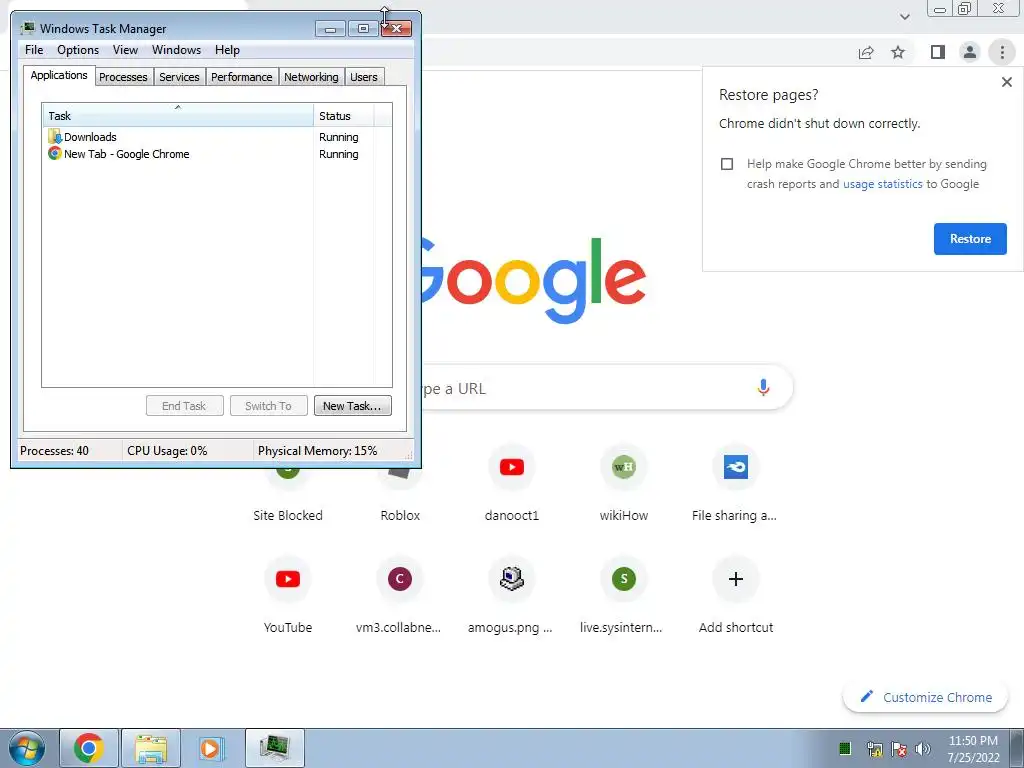Select the New Tab - Google Chrome task

[178, 154]
